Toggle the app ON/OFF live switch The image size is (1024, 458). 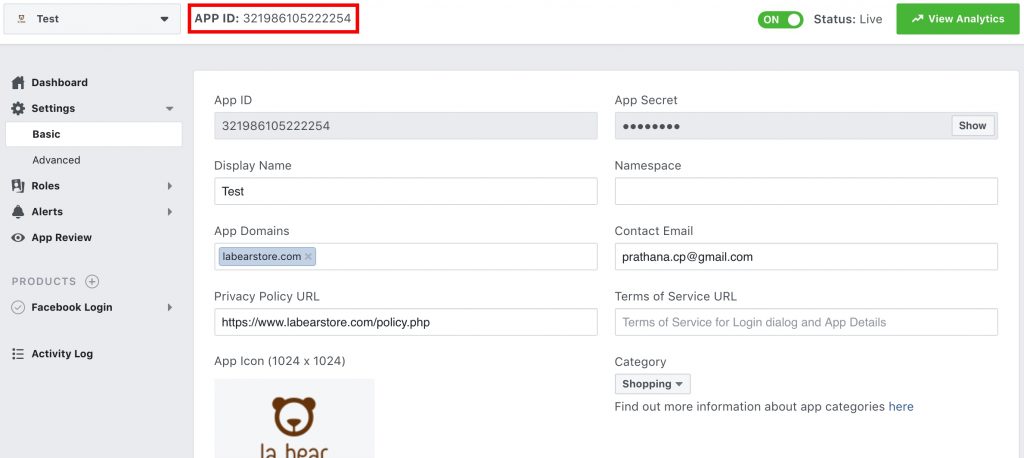point(780,20)
